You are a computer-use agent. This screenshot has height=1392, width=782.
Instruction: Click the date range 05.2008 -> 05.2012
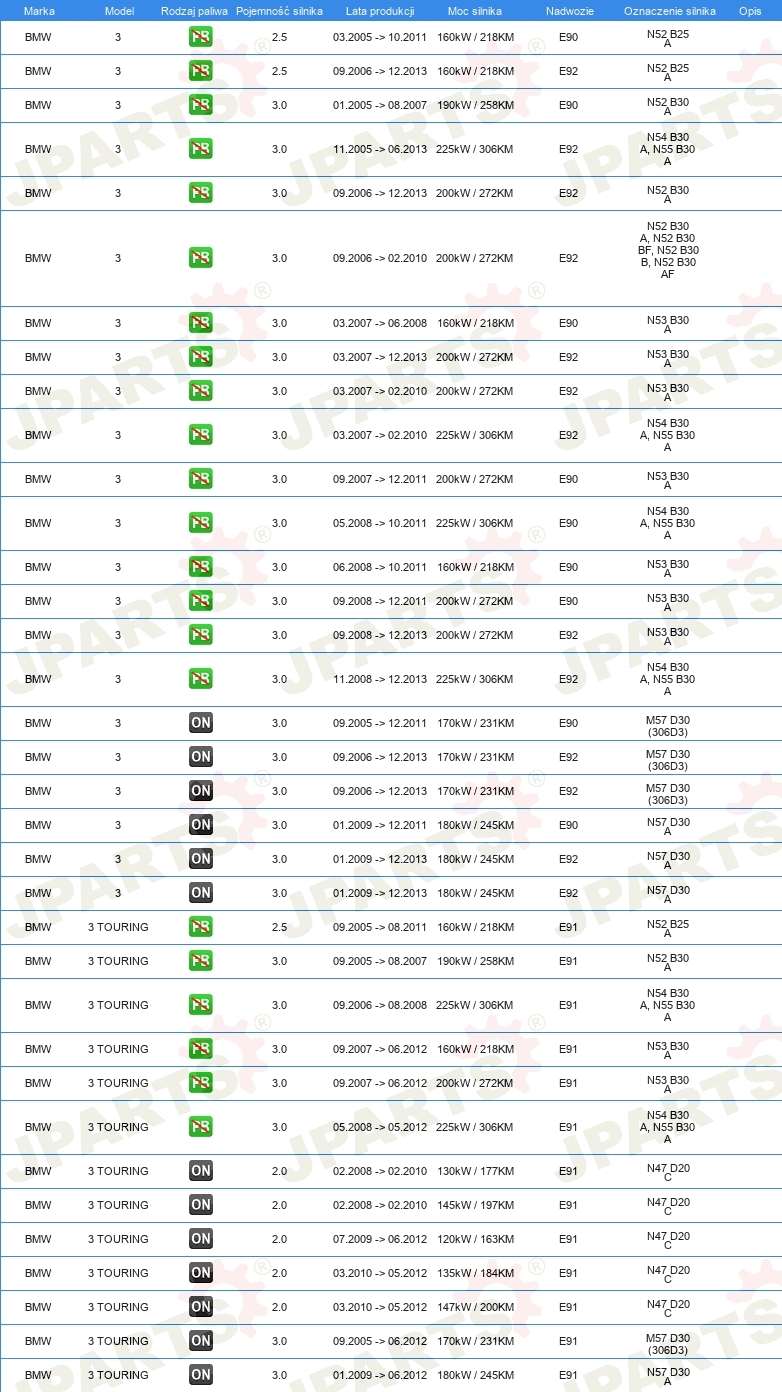click(x=380, y=1128)
